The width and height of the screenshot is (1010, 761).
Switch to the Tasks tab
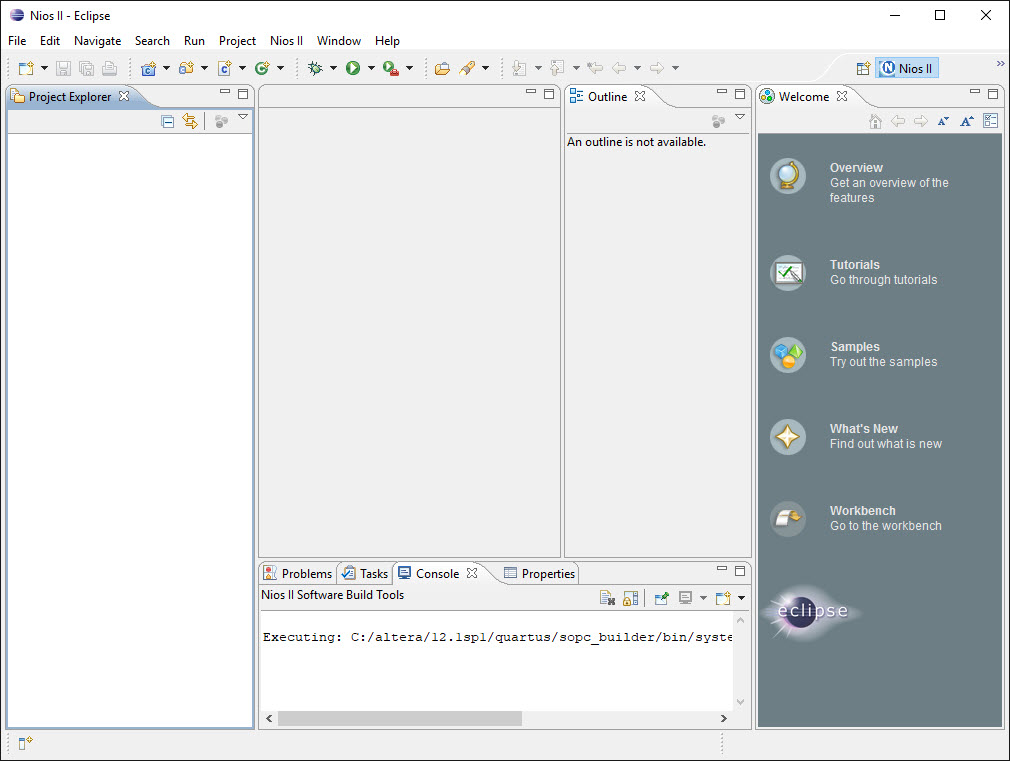pyautogui.click(x=365, y=573)
